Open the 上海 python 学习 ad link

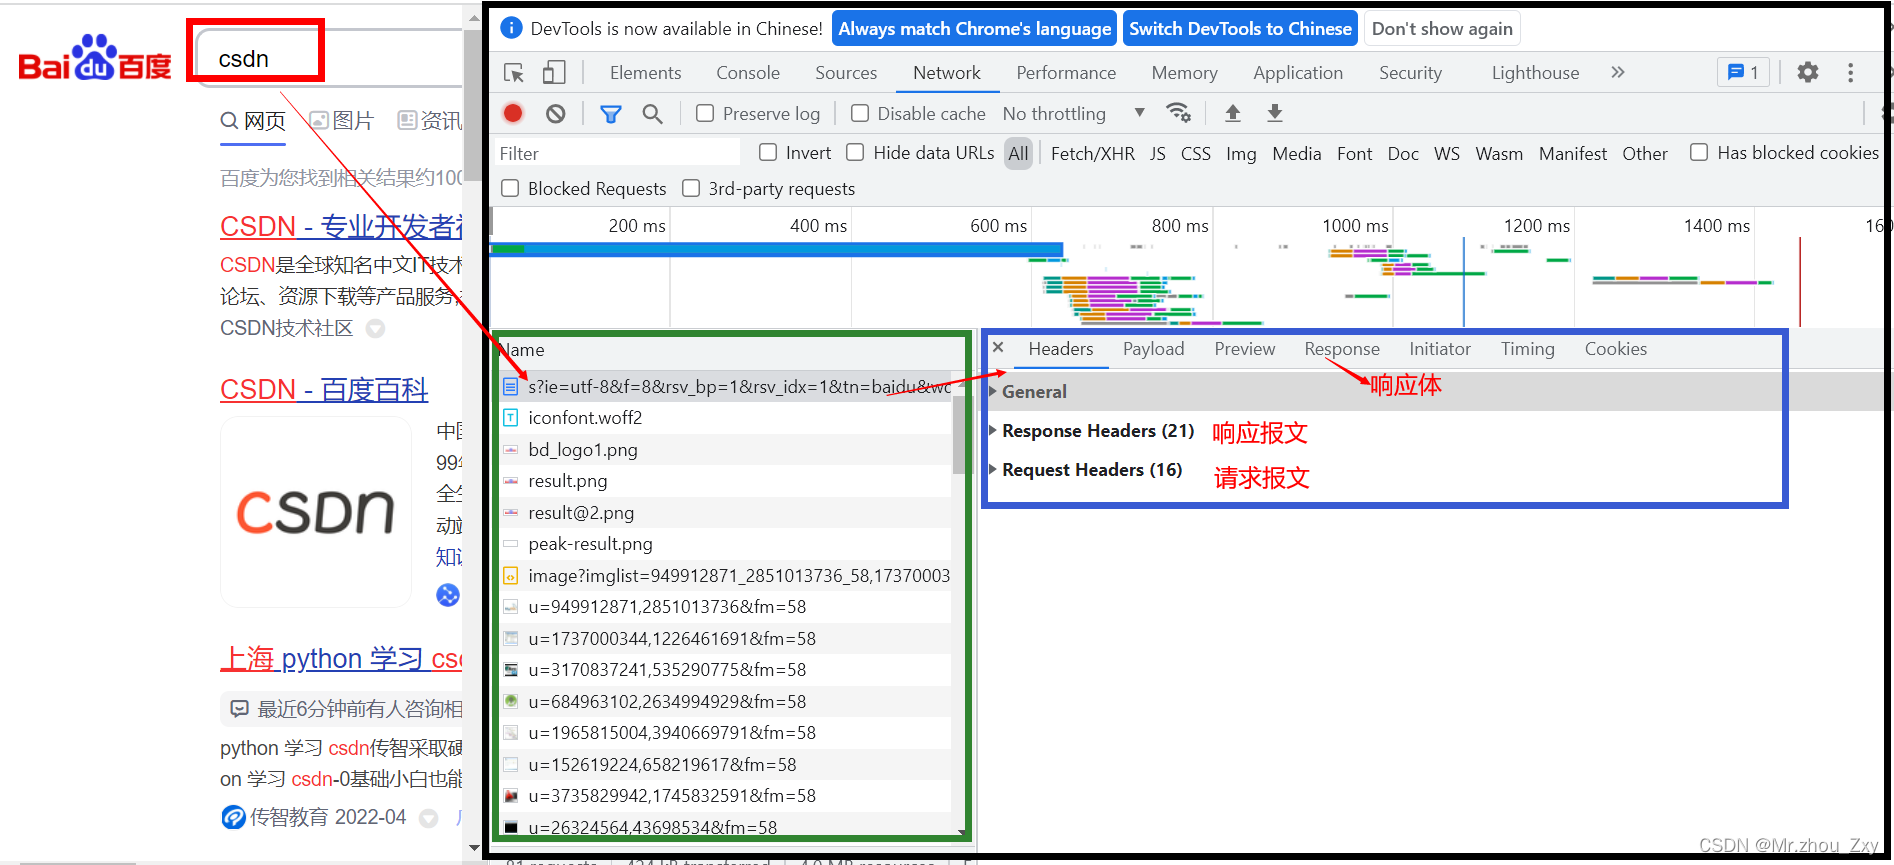tap(341, 659)
